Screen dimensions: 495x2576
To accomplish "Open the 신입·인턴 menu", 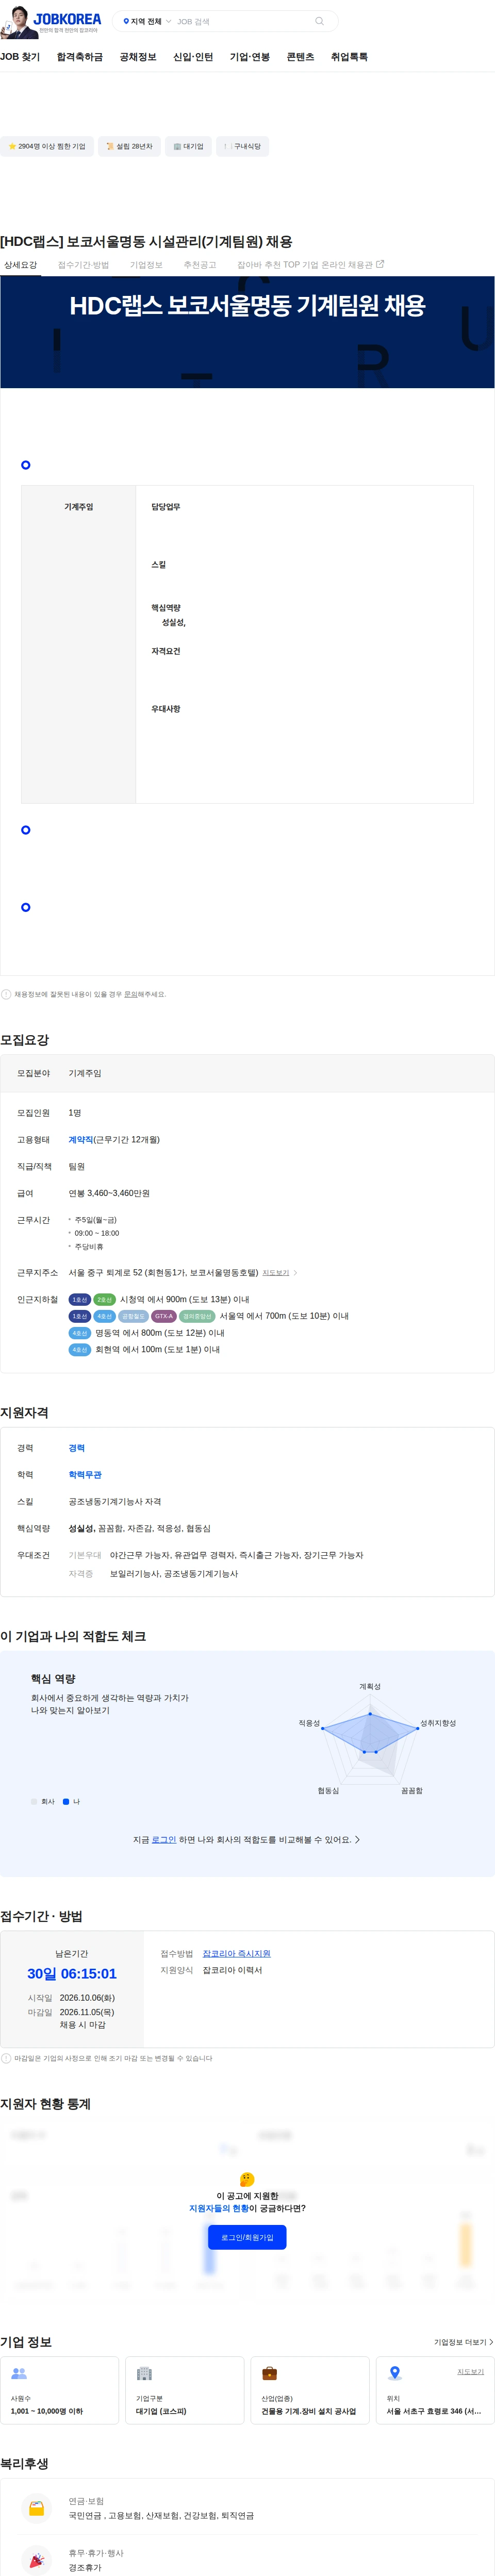I will pos(193,57).
